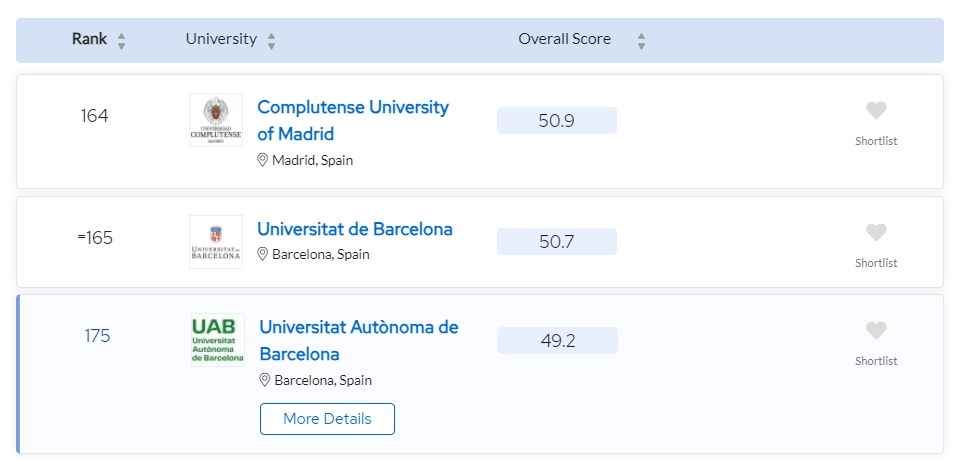Open Universitat de Barcelona link

pos(354,229)
